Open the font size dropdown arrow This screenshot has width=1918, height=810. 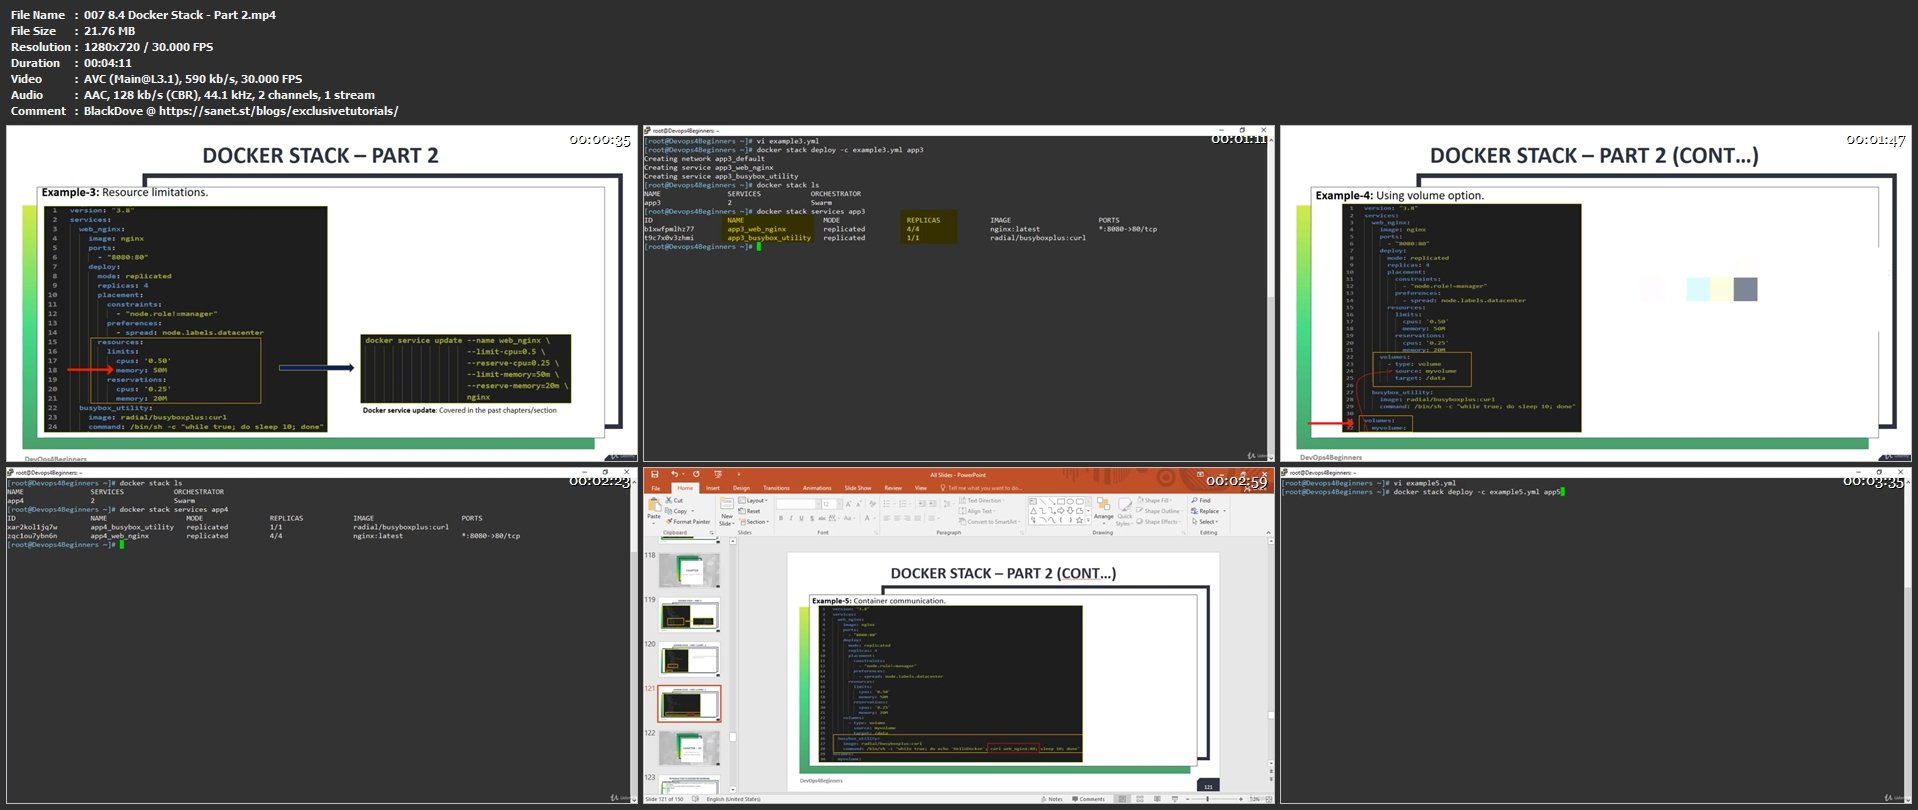tap(839, 504)
